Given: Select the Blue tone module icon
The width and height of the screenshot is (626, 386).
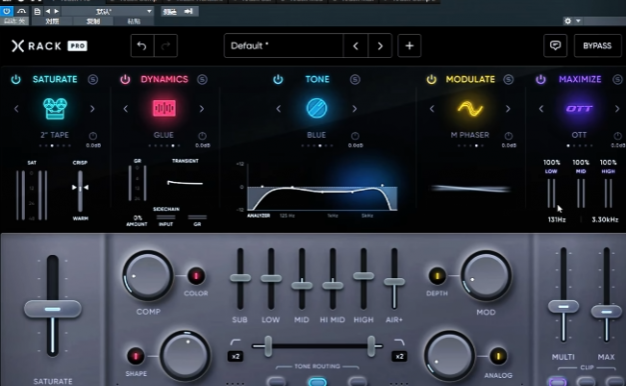Looking at the screenshot, I should tap(317, 108).
